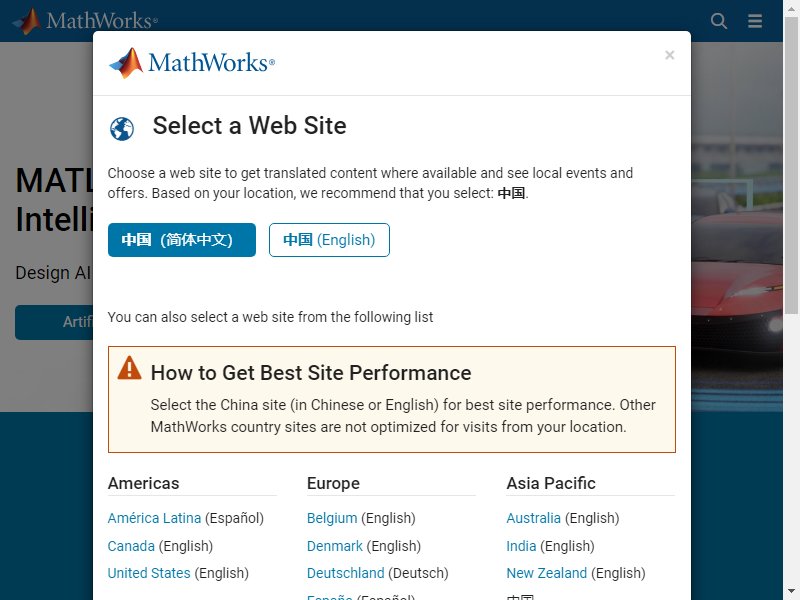The height and width of the screenshot is (600, 800).
Task: Click the globe icon beside Select a Web Site
Action: (122, 129)
